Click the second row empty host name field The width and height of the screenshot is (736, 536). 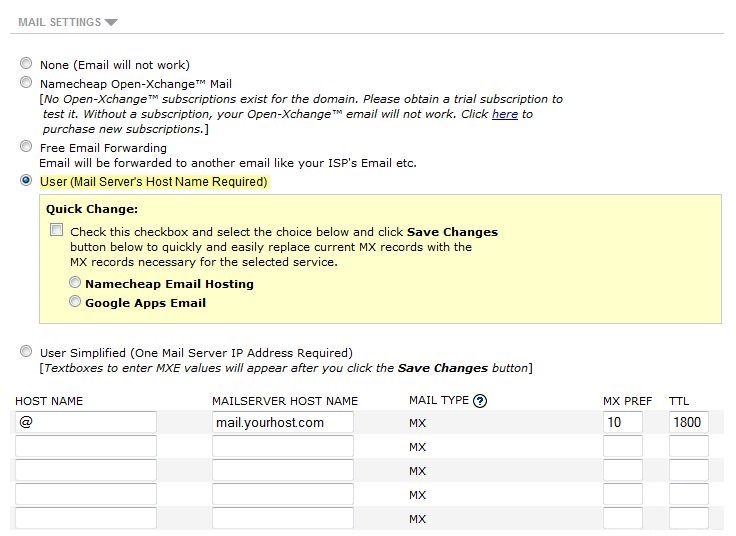click(x=86, y=446)
